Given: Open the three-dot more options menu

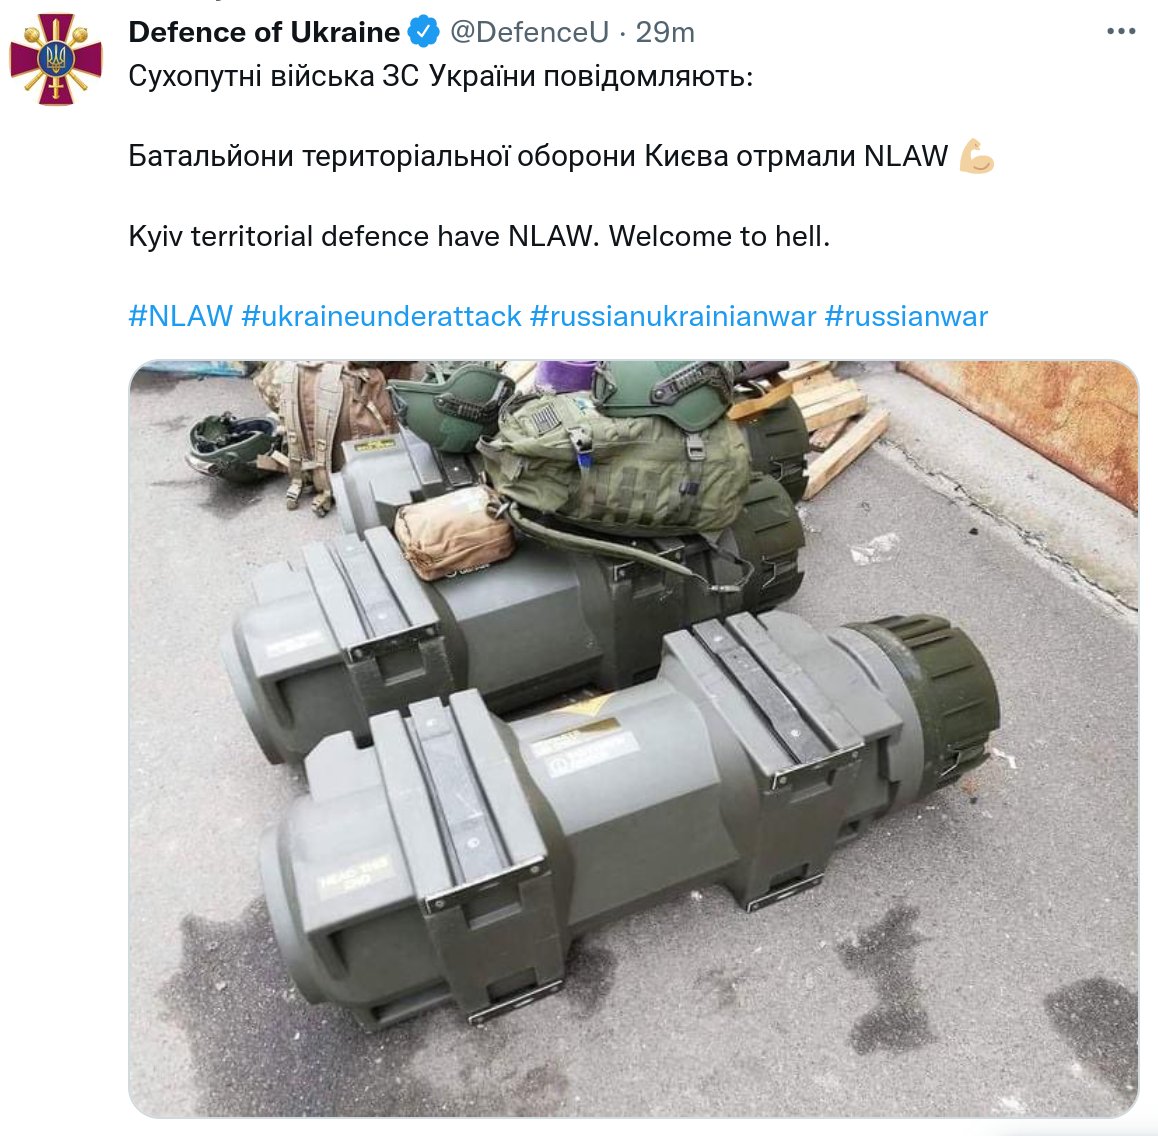Looking at the screenshot, I should [x=1120, y=31].
